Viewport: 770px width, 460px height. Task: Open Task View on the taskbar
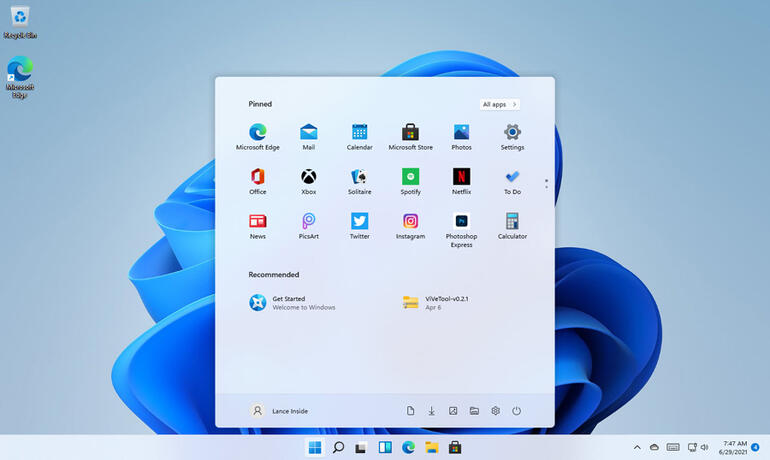pyautogui.click(x=361, y=447)
